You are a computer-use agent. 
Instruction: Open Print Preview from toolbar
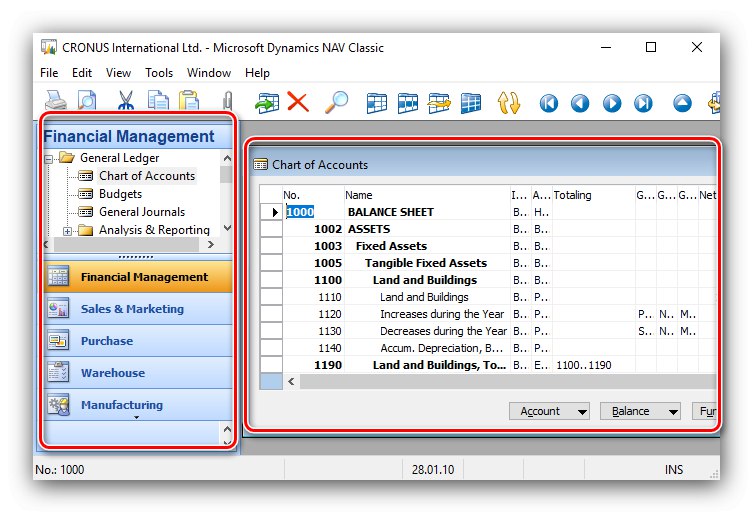click(87, 101)
